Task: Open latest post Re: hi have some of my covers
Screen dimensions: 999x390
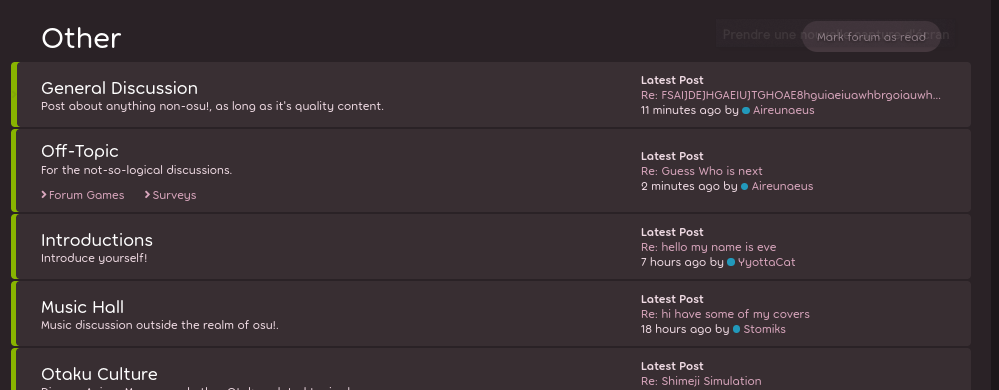Action: [x=725, y=314]
